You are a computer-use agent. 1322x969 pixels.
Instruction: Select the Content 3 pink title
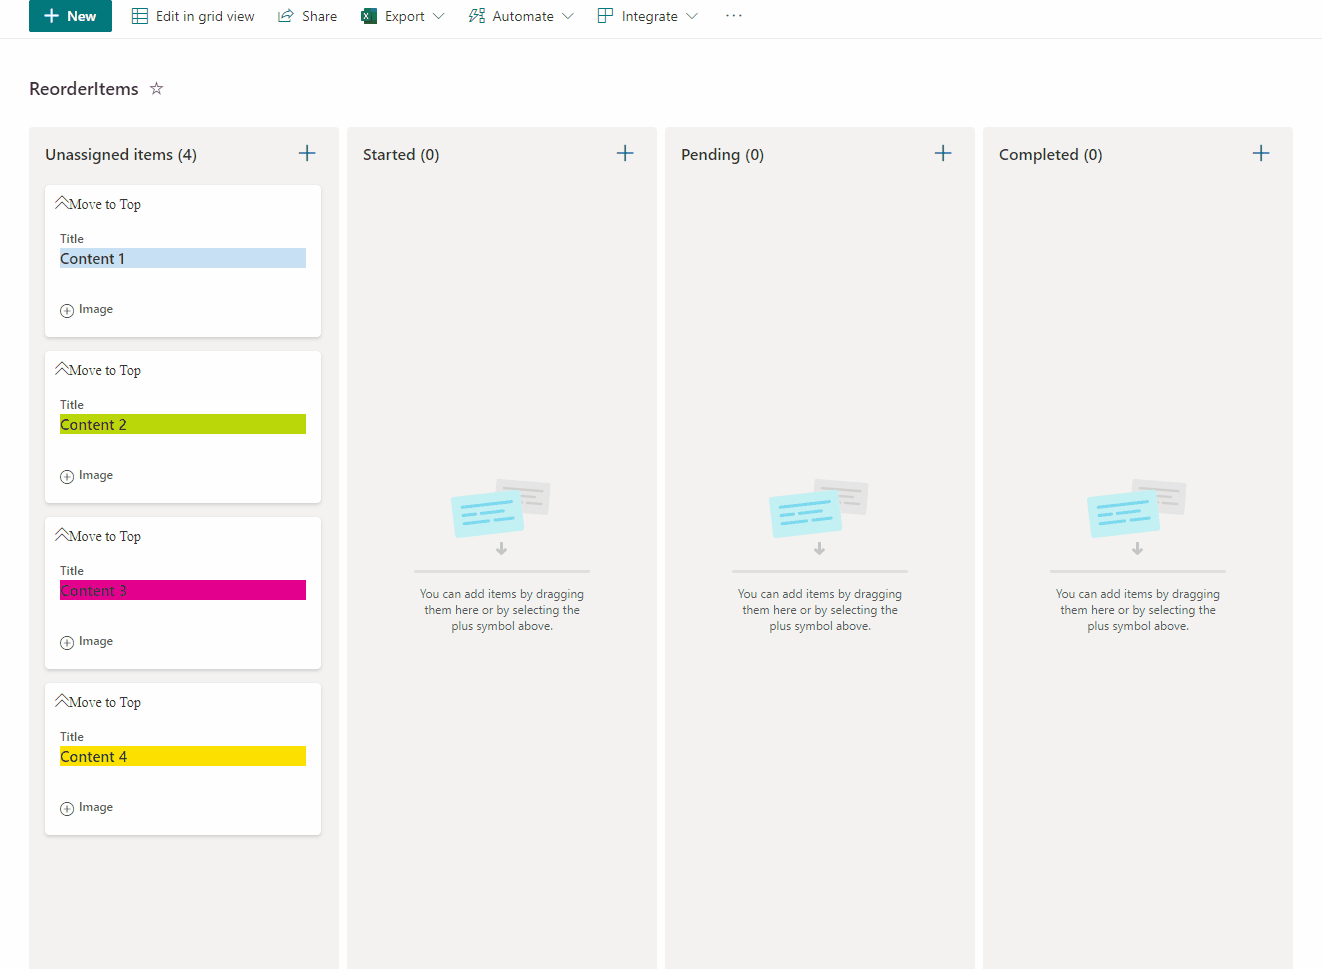183,590
